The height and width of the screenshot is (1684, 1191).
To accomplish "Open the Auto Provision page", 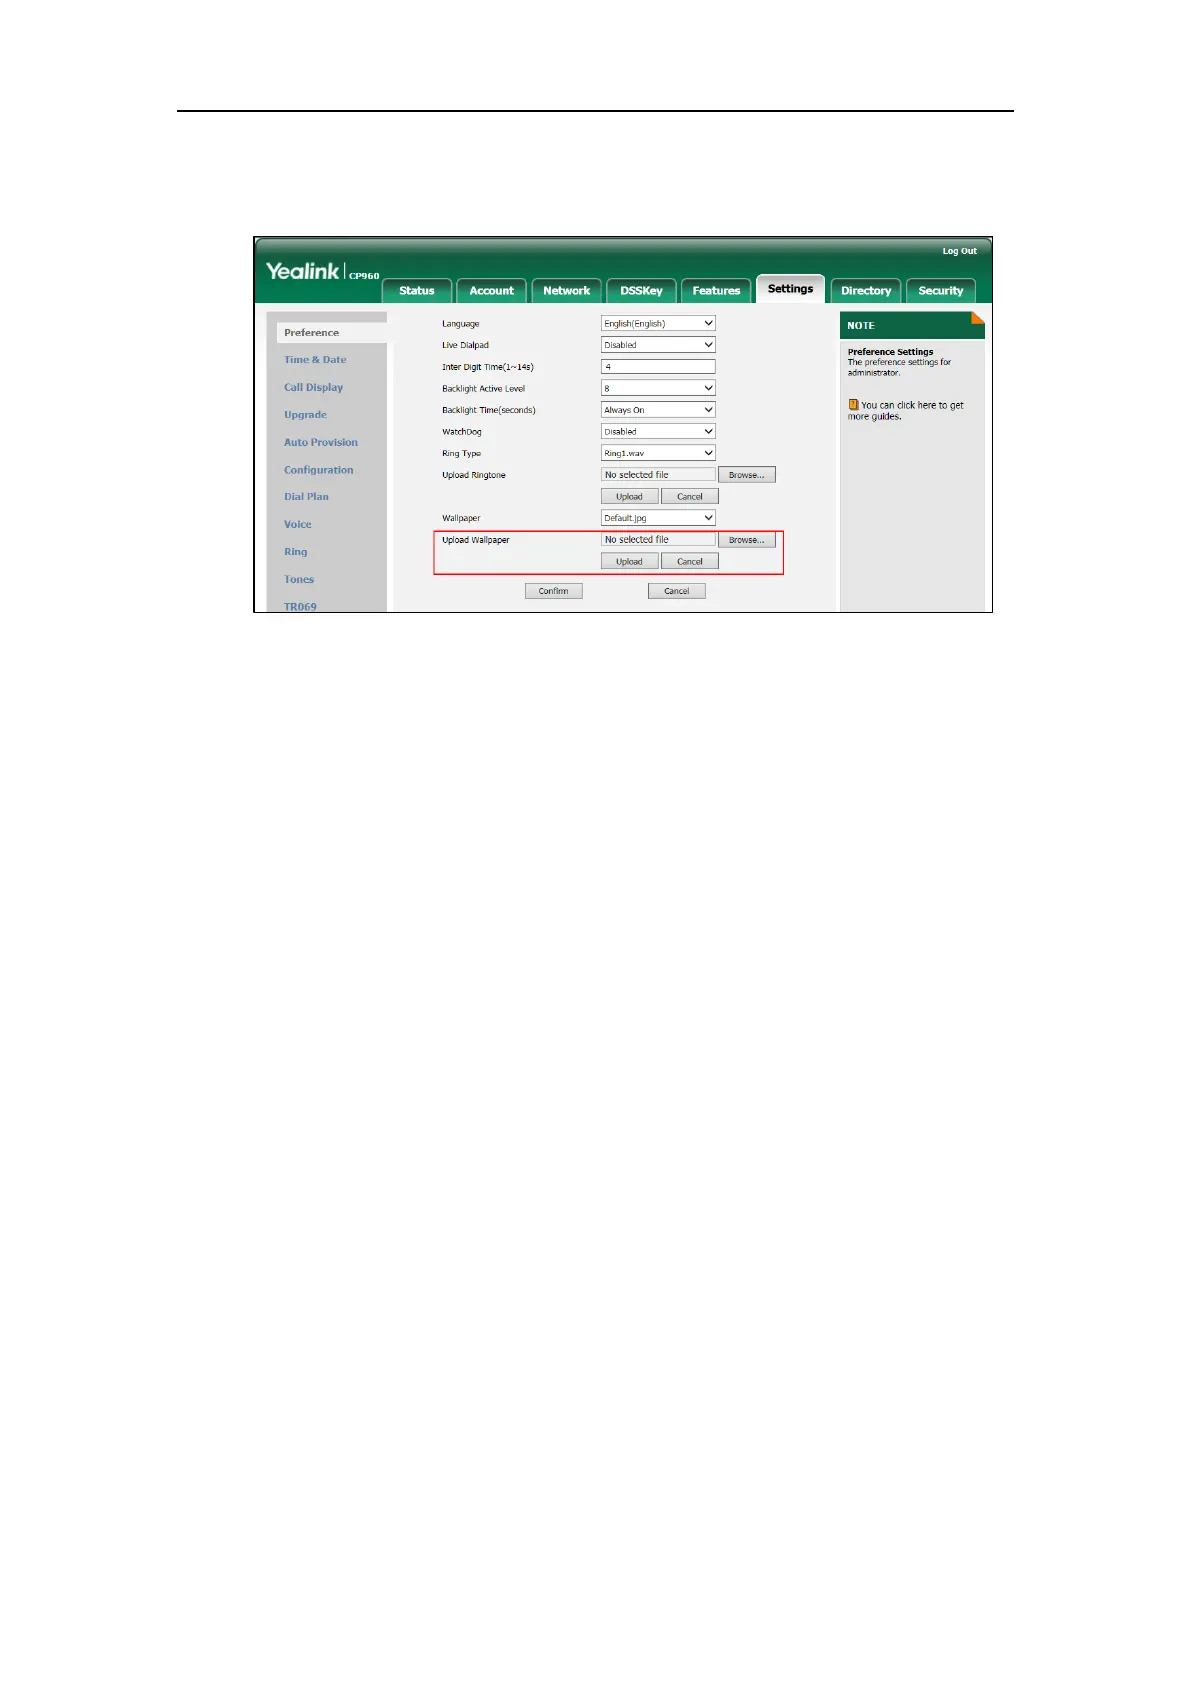I will click(x=320, y=442).
